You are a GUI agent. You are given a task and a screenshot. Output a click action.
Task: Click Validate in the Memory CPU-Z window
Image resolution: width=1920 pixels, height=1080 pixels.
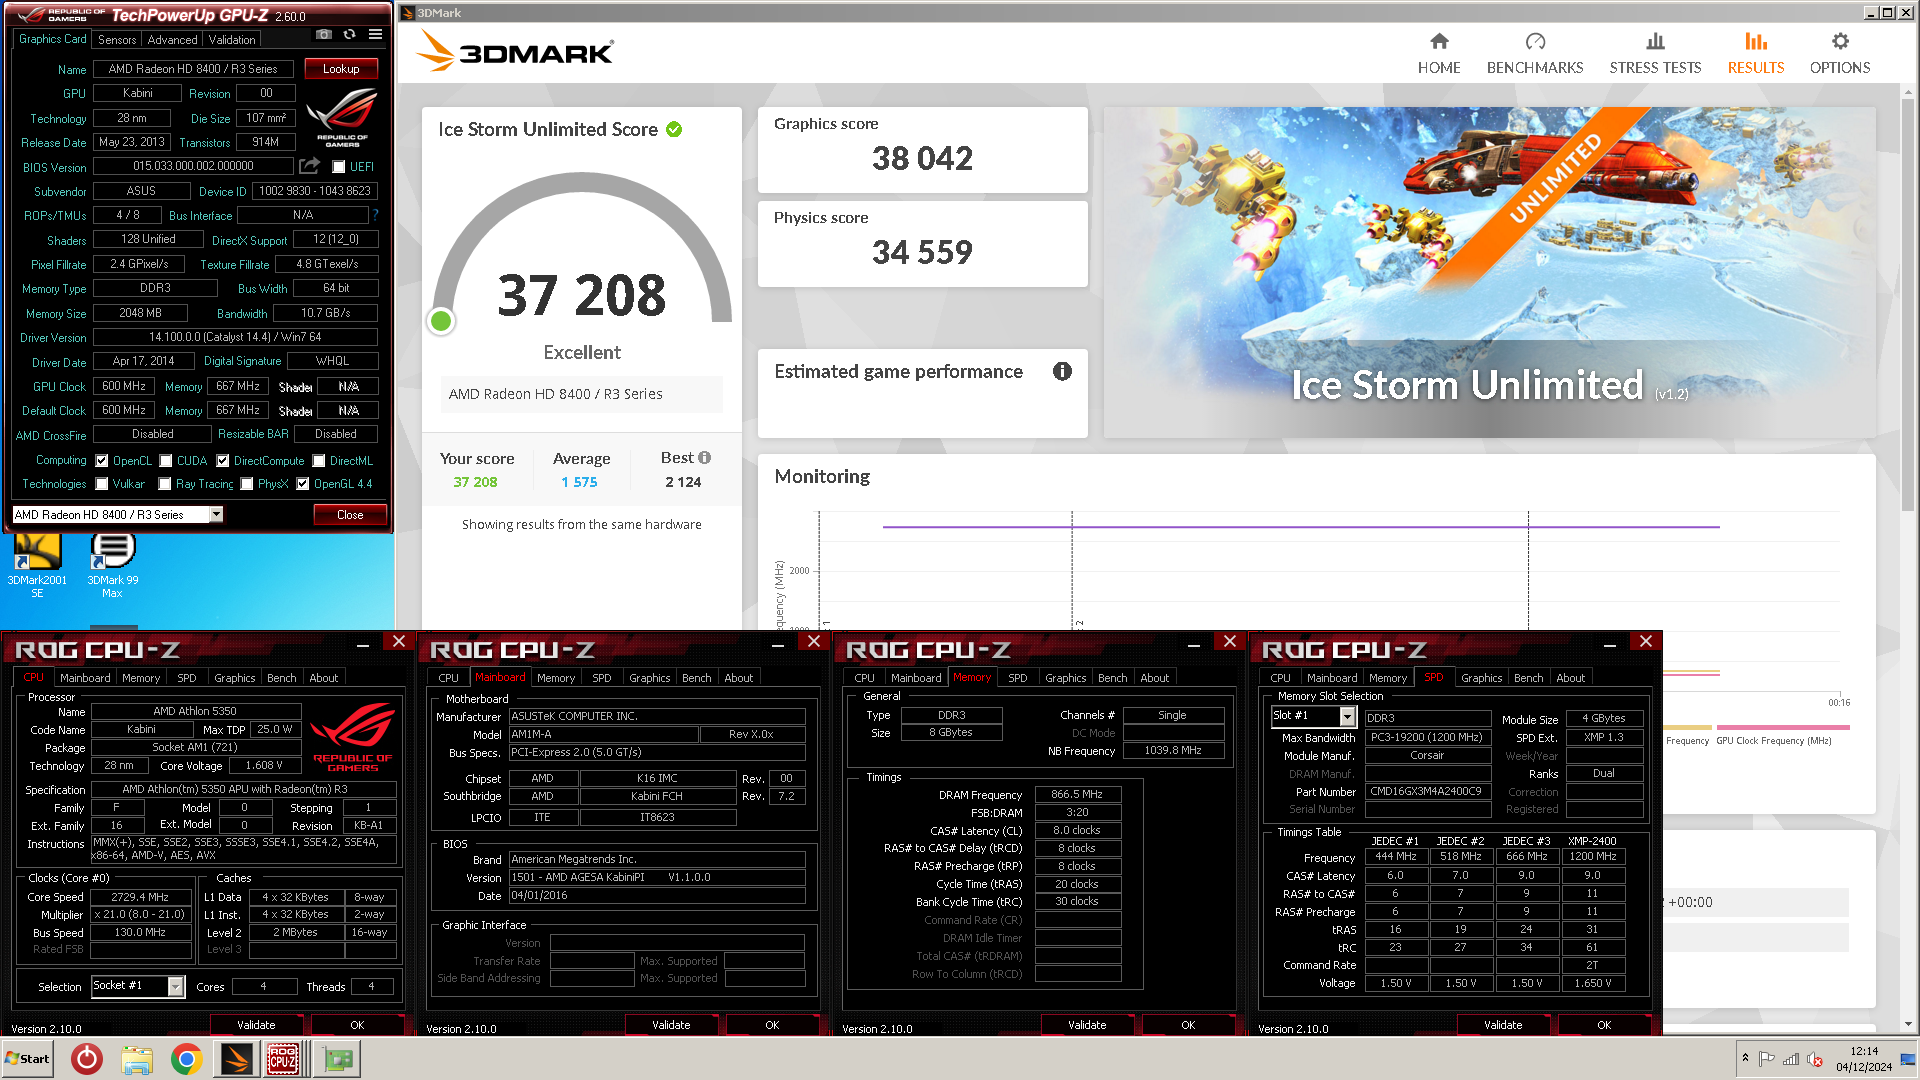point(1087,1025)
